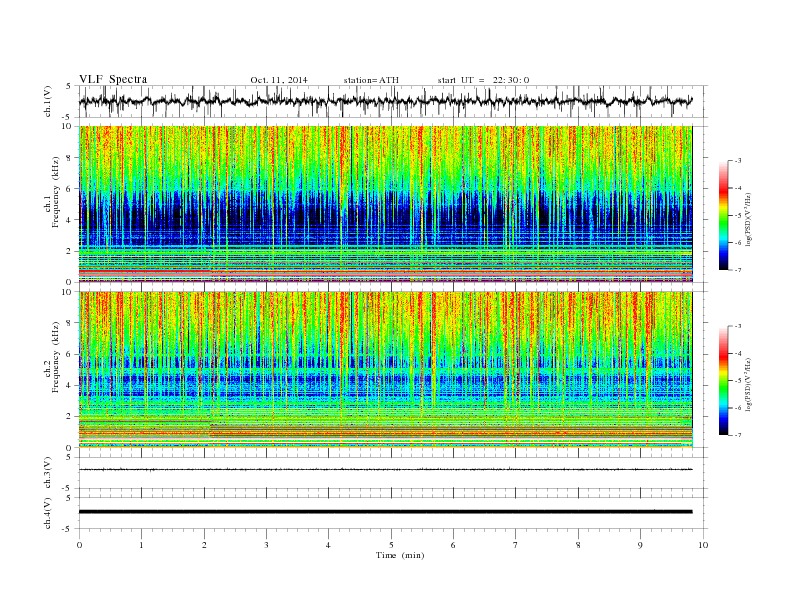Click the time axis tick label '2'
The image size is (792, 612).
click(204, 545)
